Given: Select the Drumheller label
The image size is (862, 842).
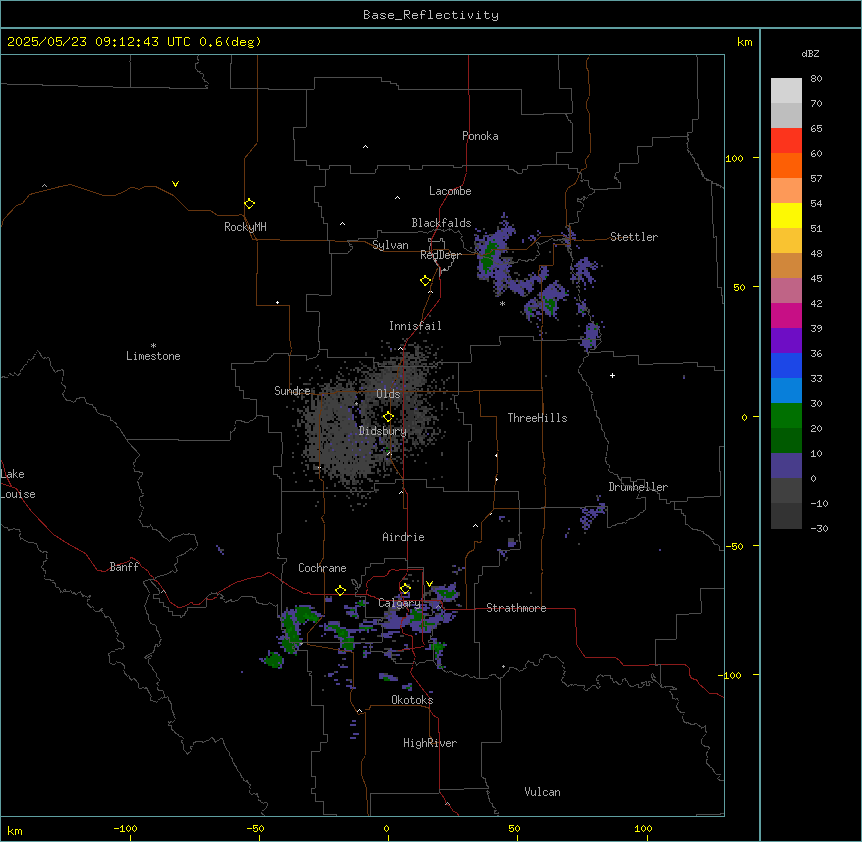Looking at the screenshot, I should point(638,487).
